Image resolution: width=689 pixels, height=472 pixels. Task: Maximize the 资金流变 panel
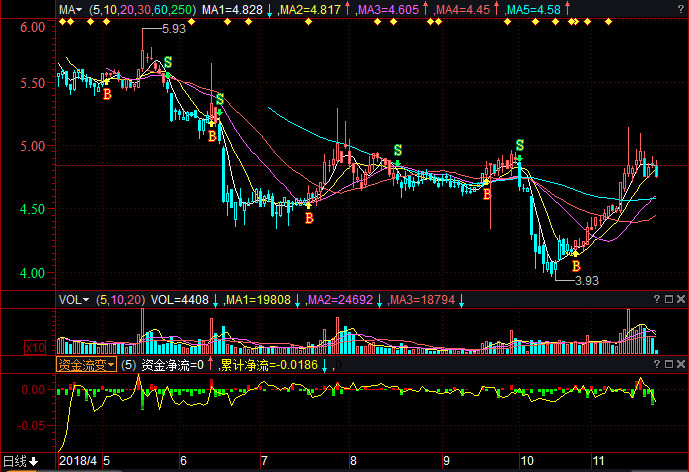coord(667,365)
